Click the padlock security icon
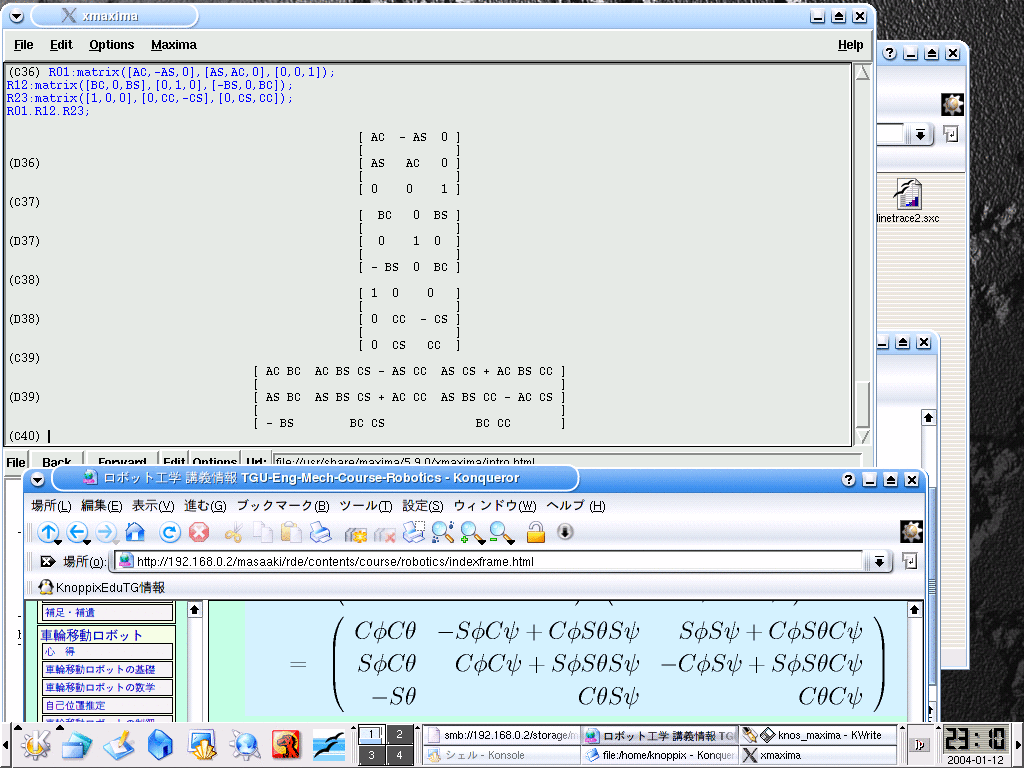Viewport: 1024px width, 768px height. [535, 533]
